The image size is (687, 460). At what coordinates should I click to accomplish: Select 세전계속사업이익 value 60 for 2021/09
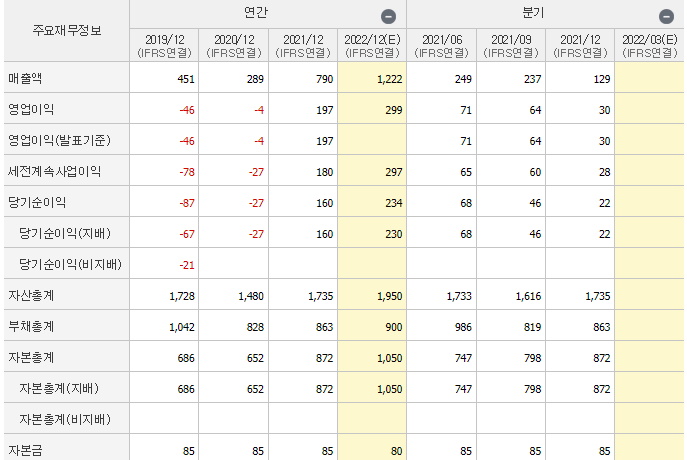coord(535,172)
